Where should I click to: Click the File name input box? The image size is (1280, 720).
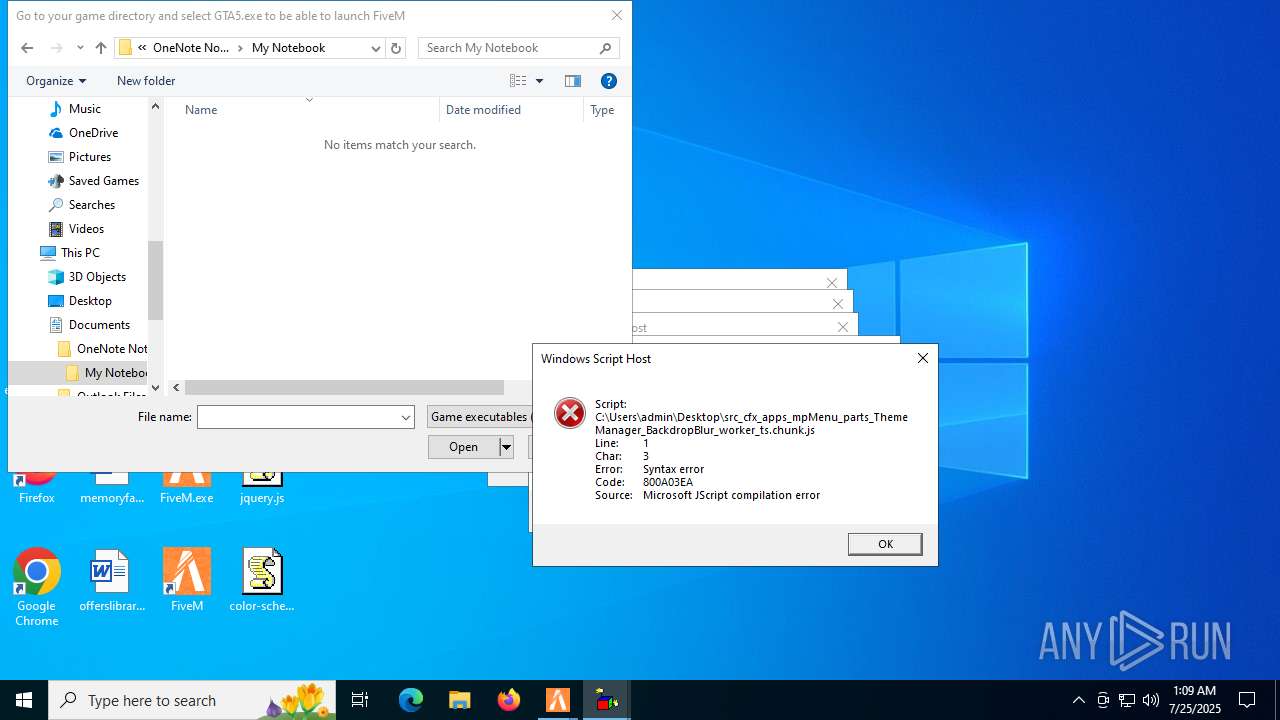click(x=297, y=417)
